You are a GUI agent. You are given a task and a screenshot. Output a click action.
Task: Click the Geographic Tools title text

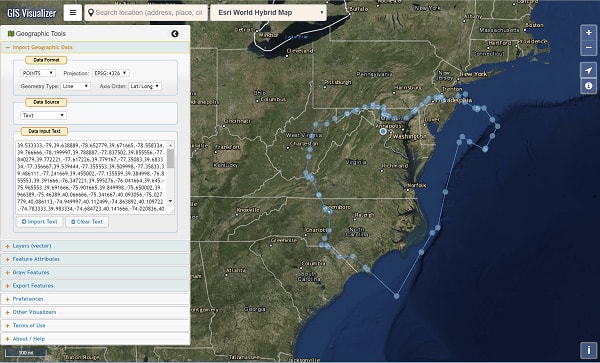click(x=41, y=34)
